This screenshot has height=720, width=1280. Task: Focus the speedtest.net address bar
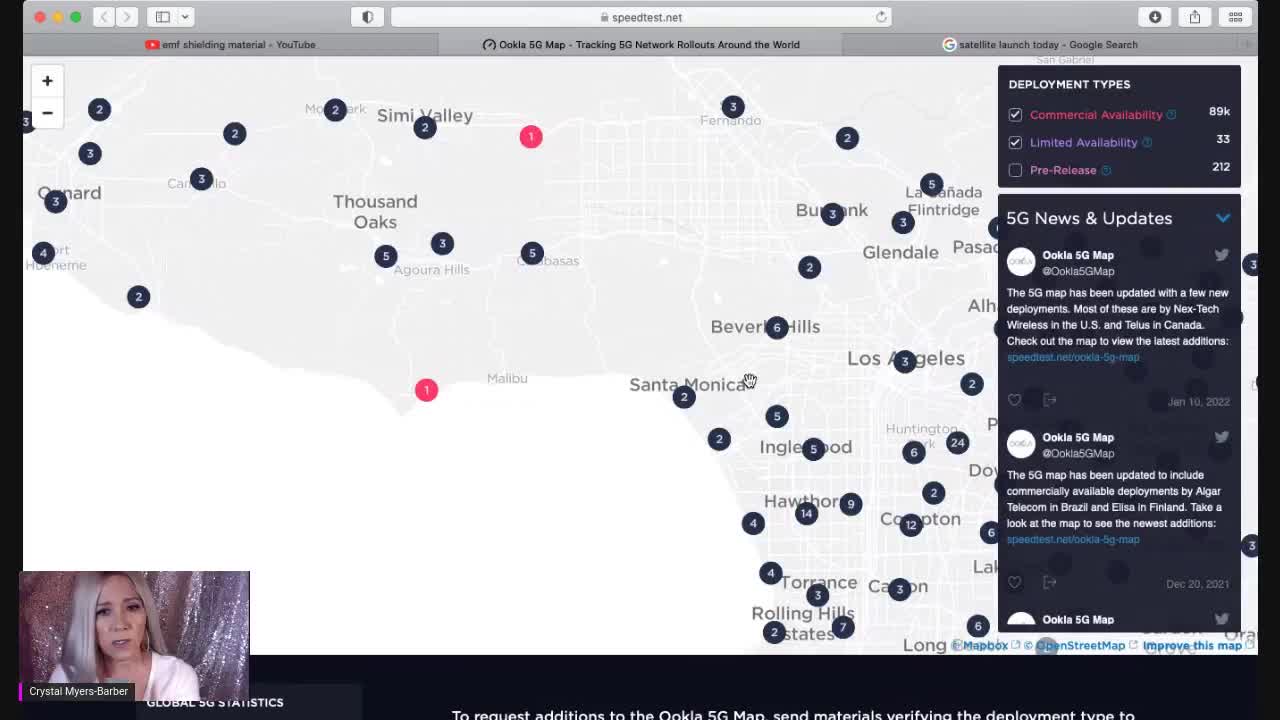[x=641, y=17]
